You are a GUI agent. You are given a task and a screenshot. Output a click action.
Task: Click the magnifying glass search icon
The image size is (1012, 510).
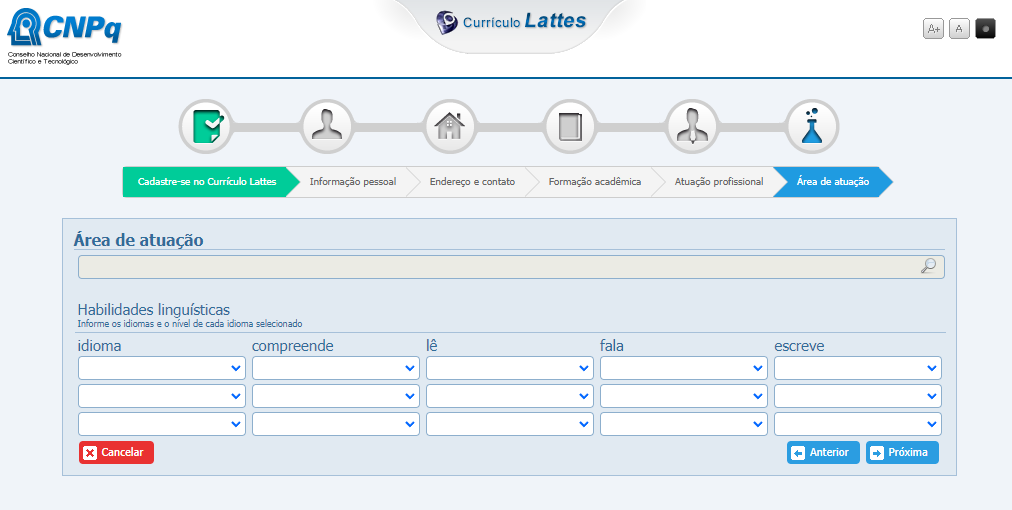928,266
